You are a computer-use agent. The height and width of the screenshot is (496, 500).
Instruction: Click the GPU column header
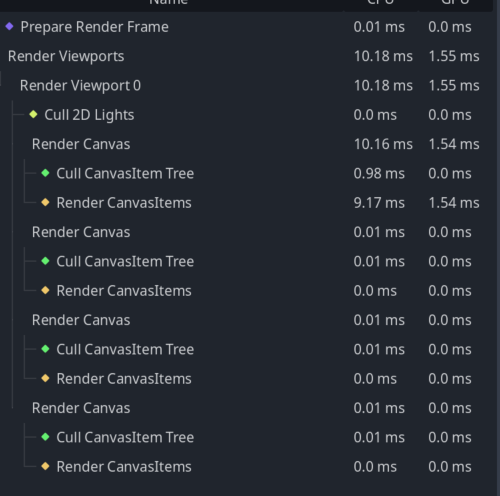[x=455, y=3]
